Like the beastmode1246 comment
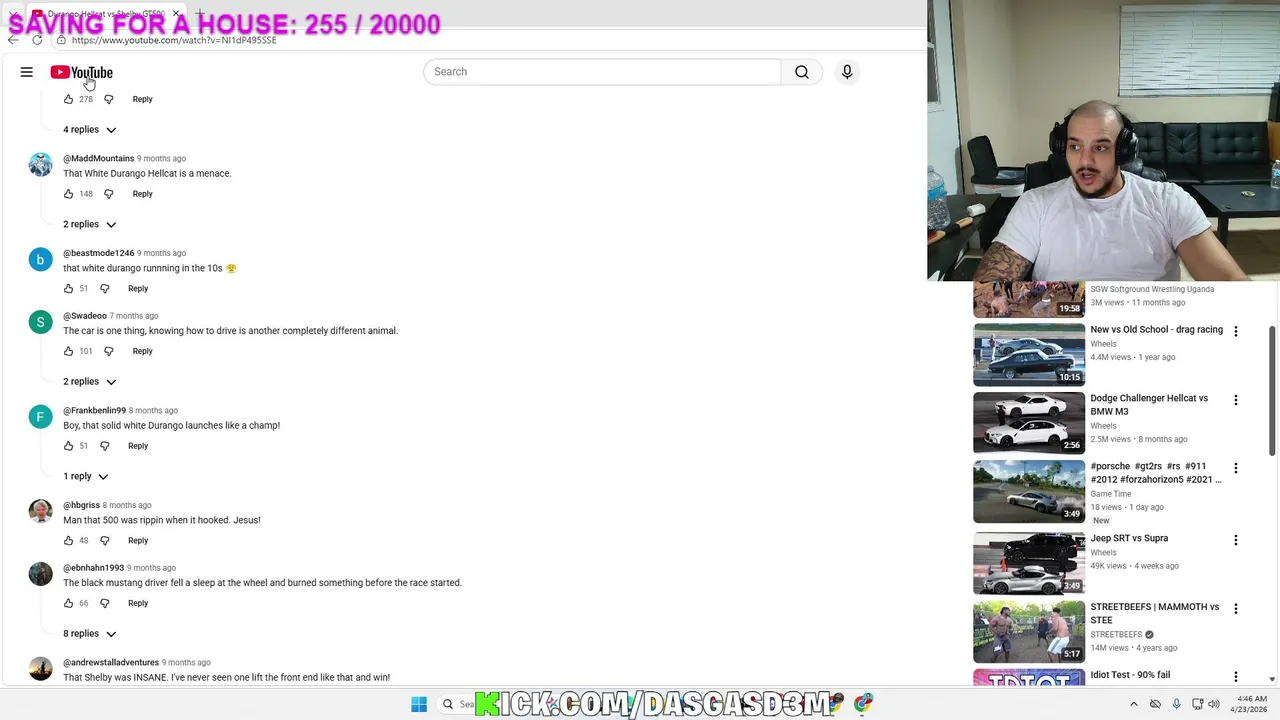Viewport: 1280px width, 720px height. pyautogui.click(x=68, y=289)
